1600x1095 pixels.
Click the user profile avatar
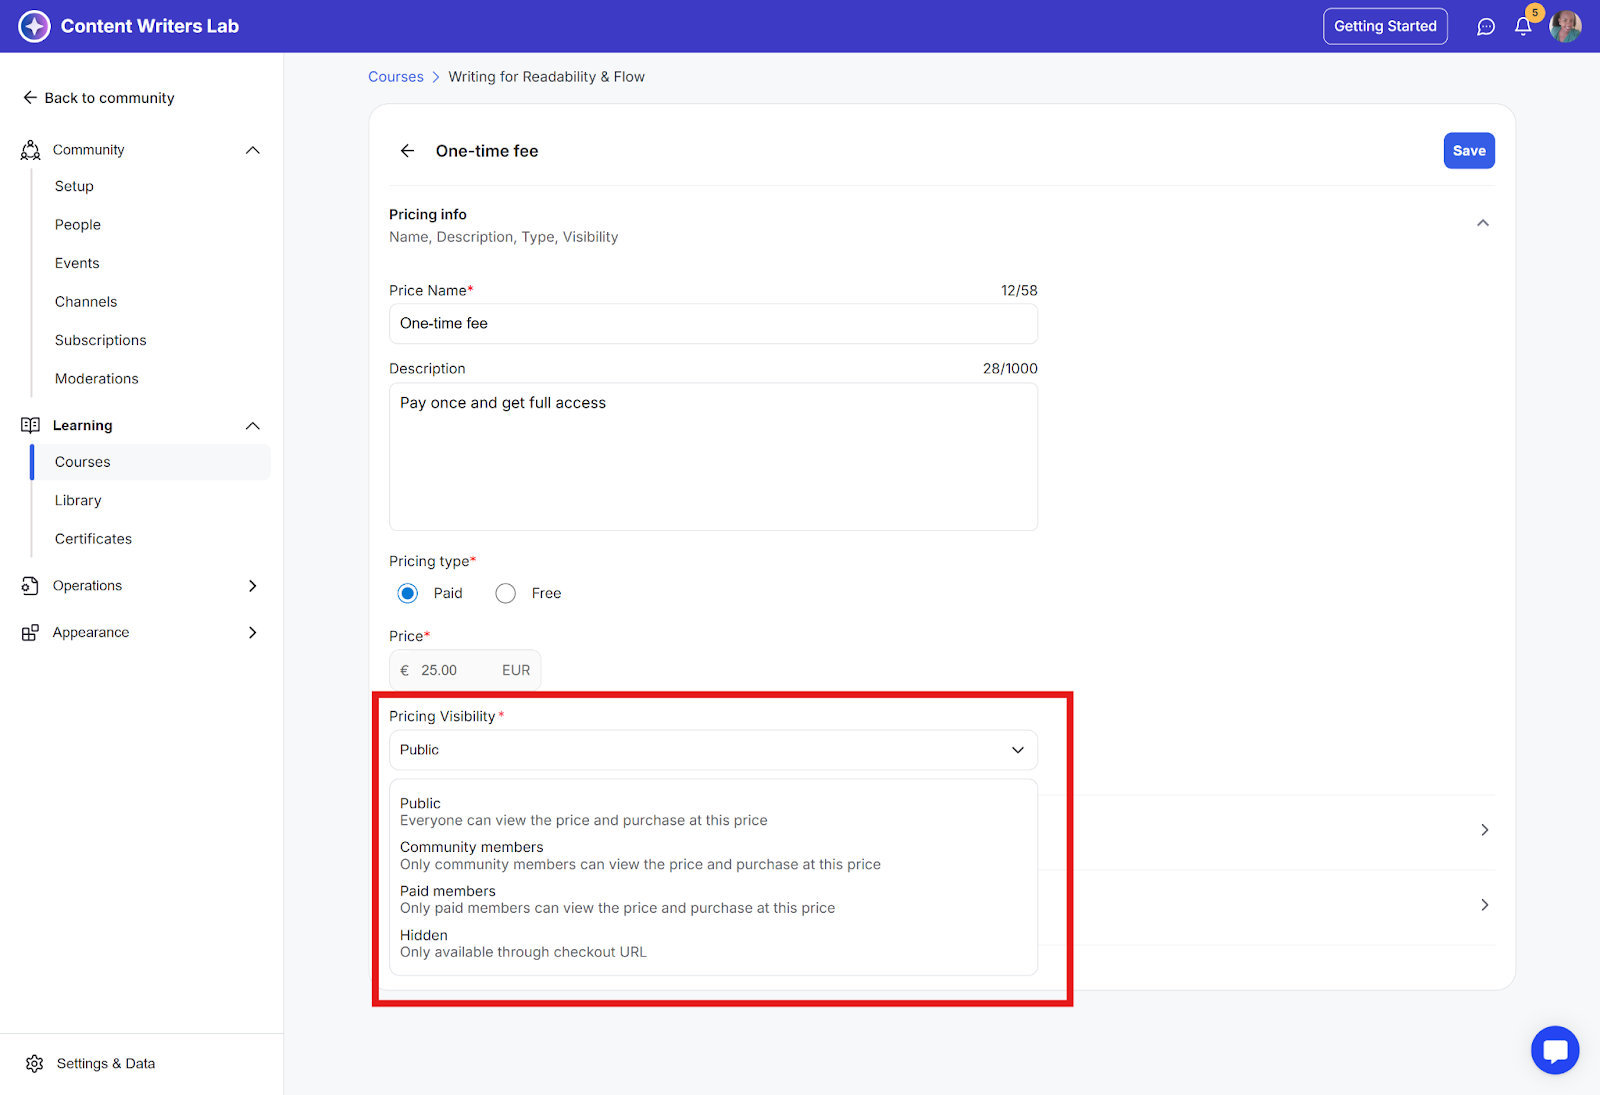[x=1565, y=26]
